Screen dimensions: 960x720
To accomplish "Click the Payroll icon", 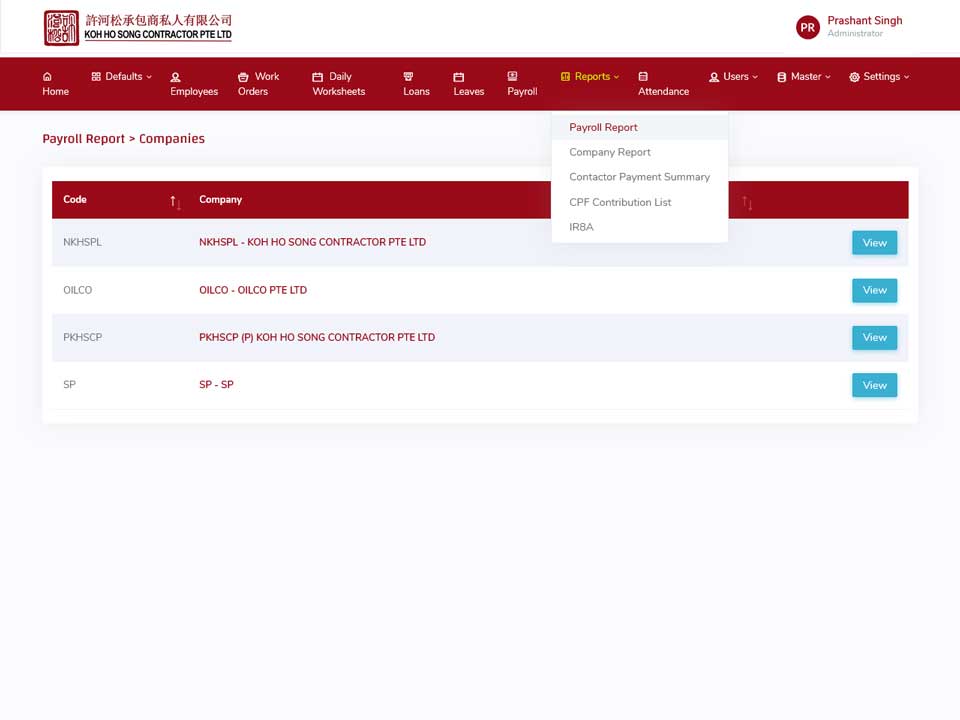I will click(512, 76).
